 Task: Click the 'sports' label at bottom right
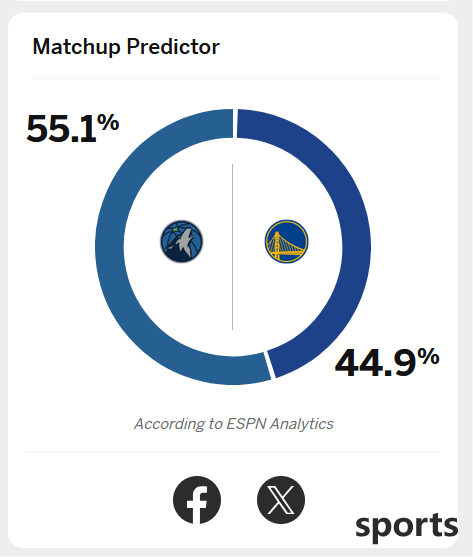tap(407, 527)
